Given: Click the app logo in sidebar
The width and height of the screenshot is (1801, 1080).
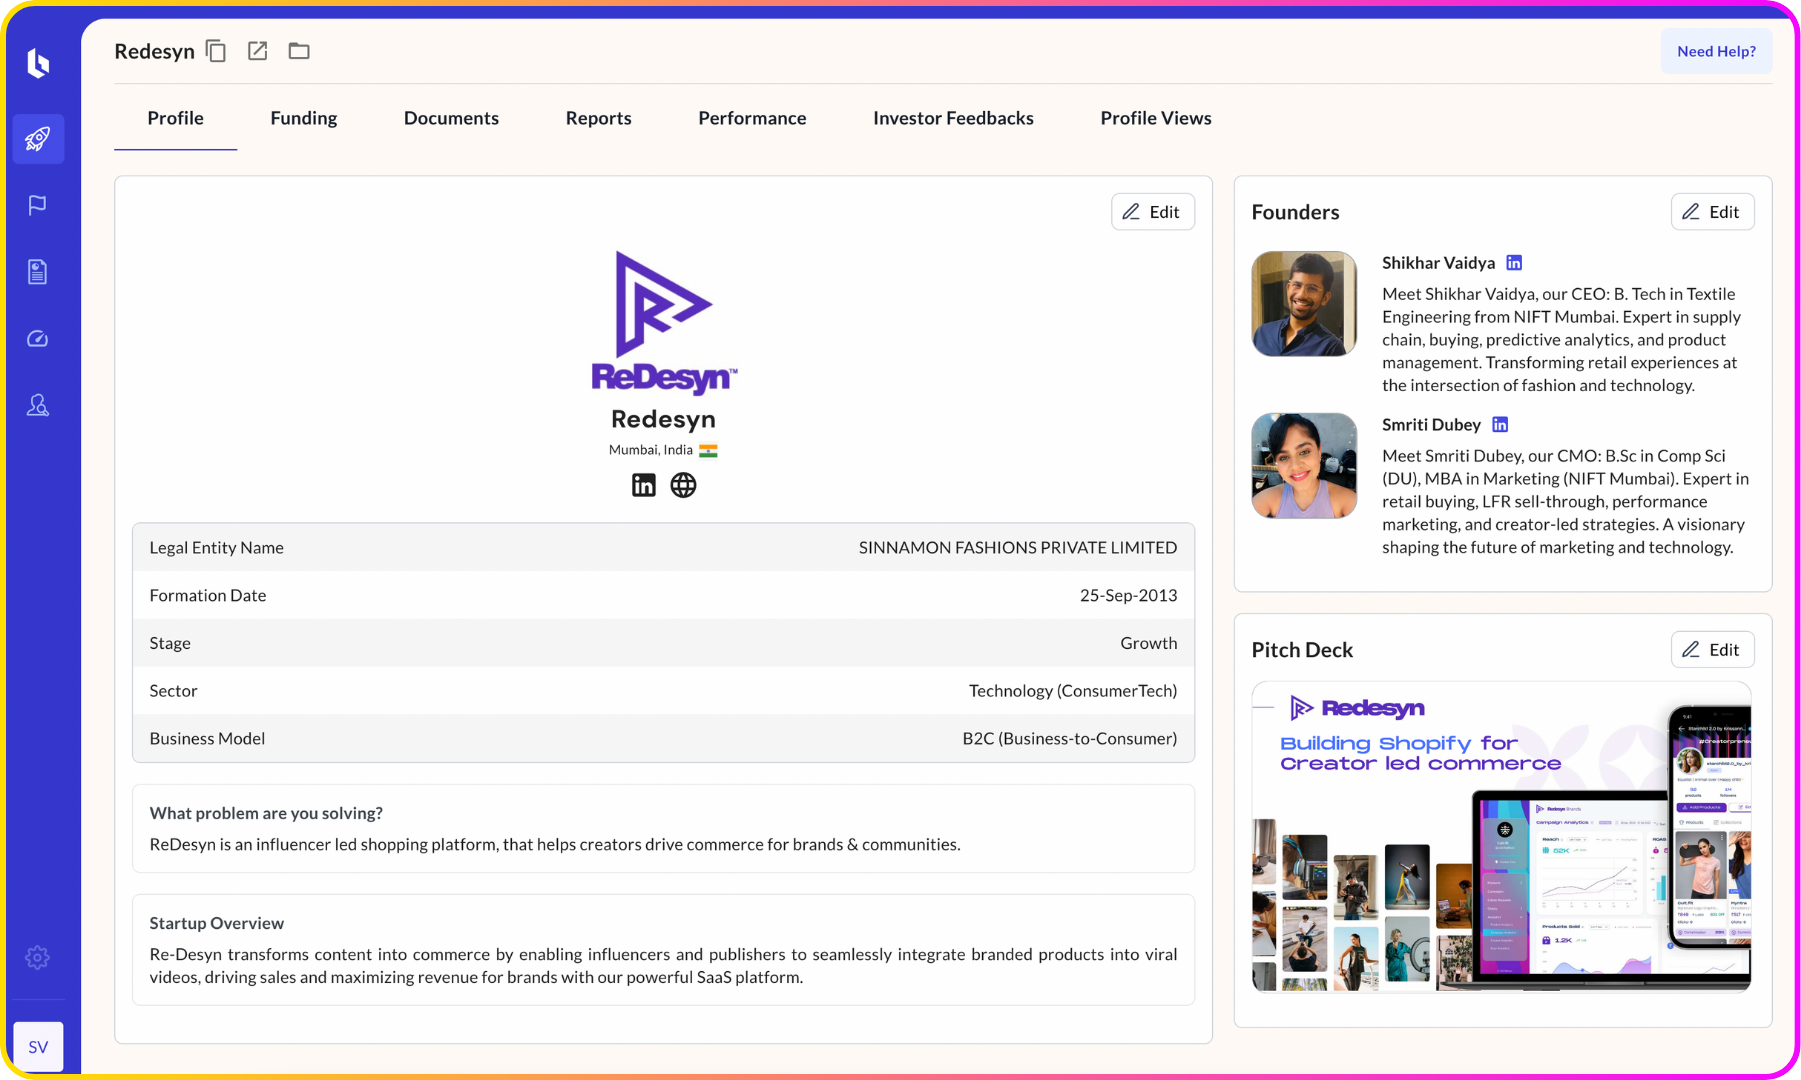Looking at the screenshot, I should point(38,63).
